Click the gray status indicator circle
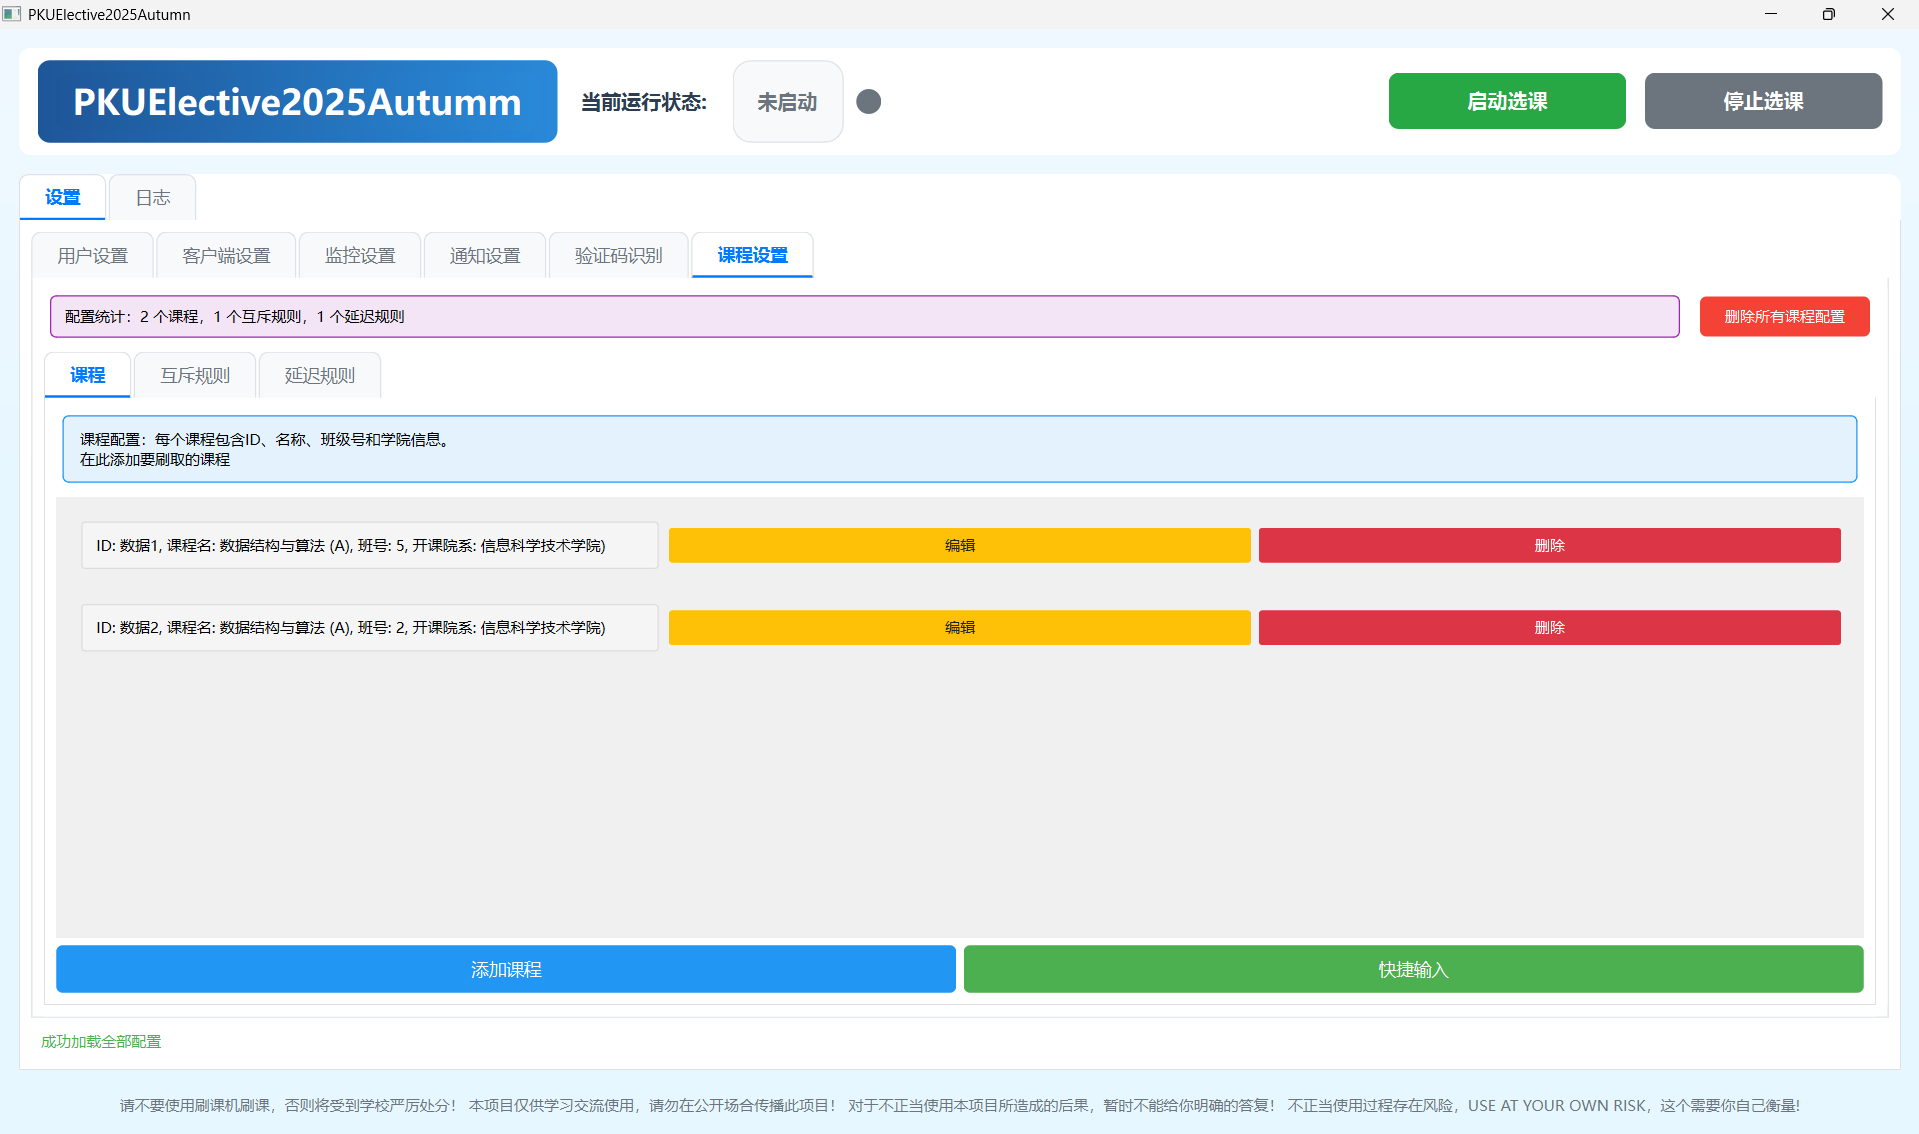Viewport: 1919px width, 1134px height. point(868,101)
